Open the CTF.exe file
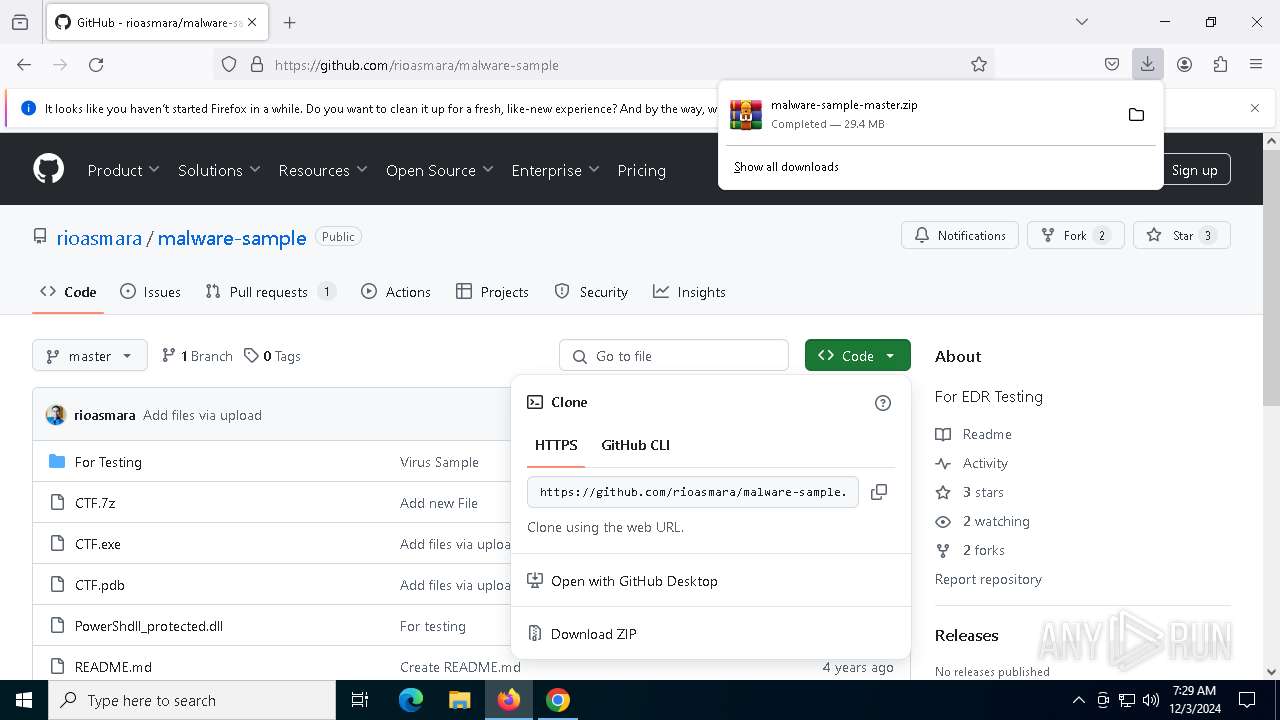 tap(98, 544)
